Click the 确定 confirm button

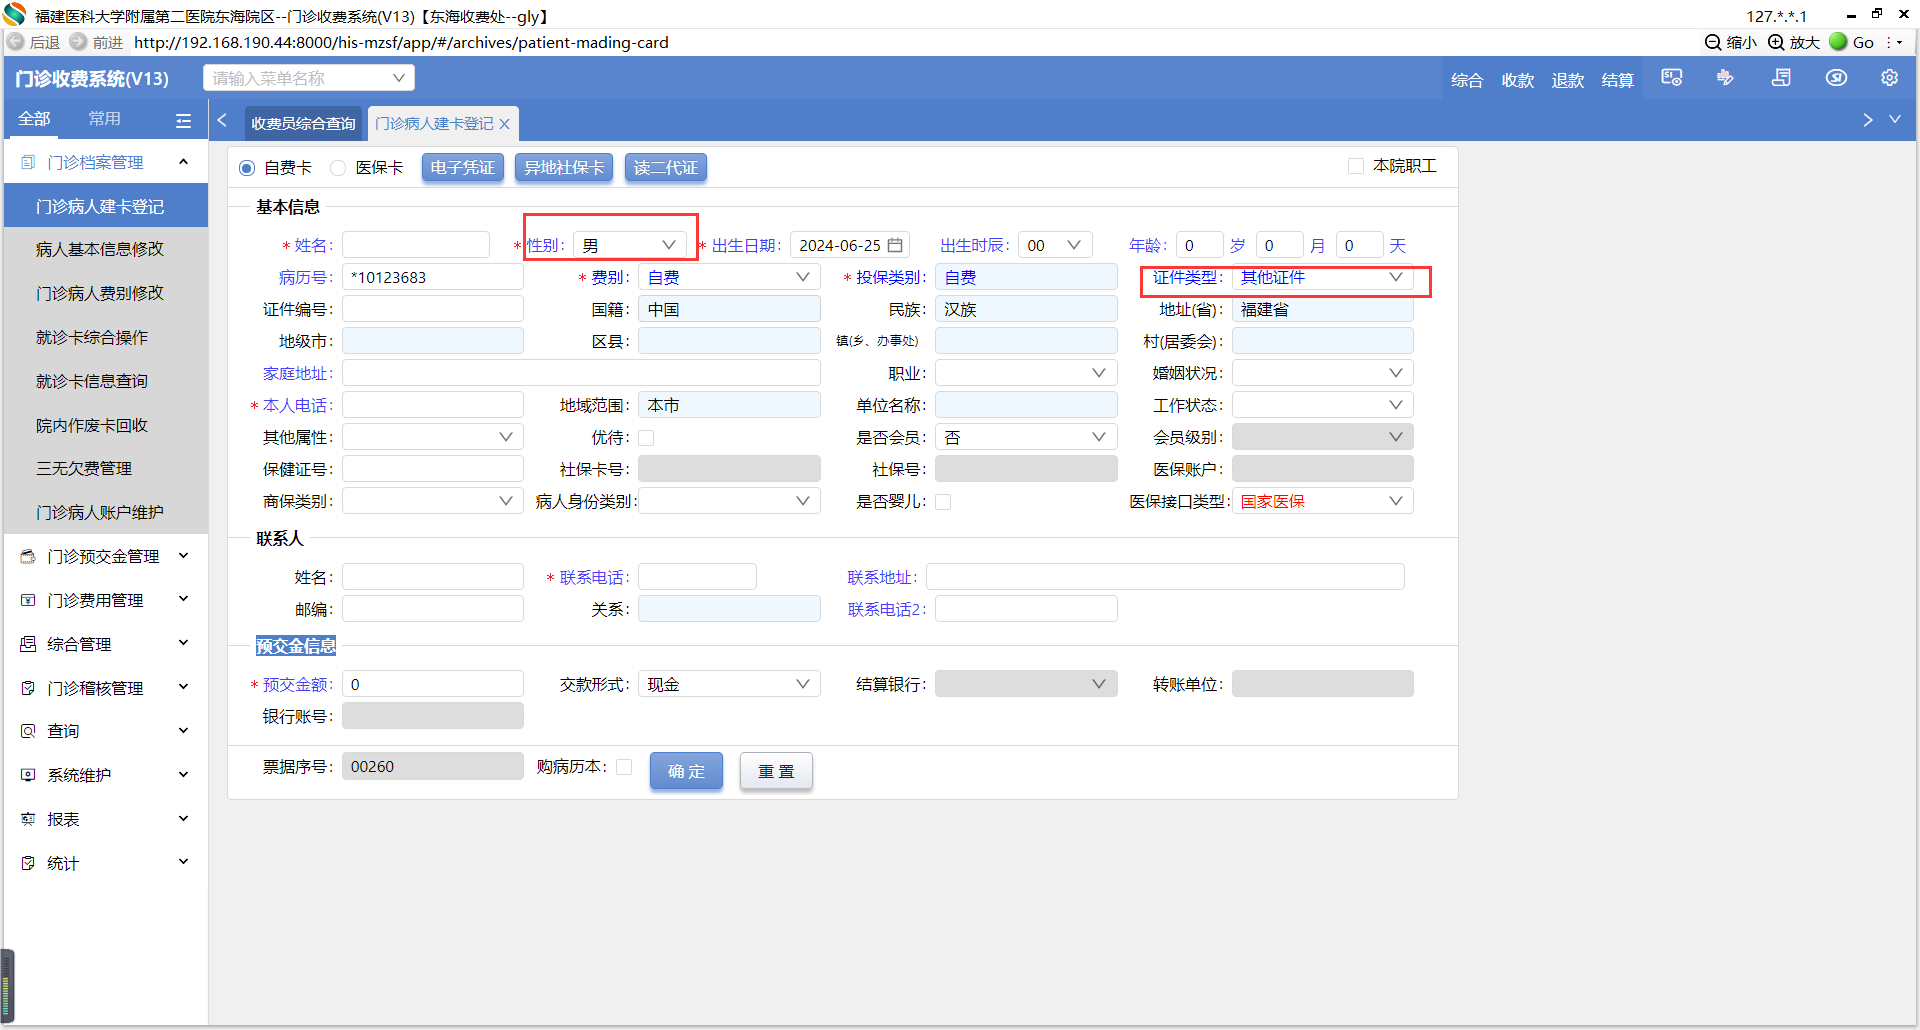pos(686,771)
